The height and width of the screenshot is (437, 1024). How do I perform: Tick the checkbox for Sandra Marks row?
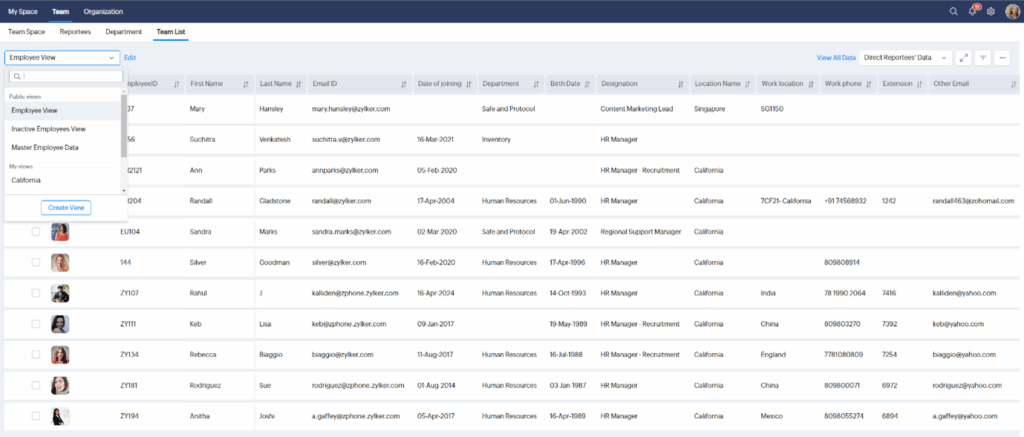click(36, 231)
